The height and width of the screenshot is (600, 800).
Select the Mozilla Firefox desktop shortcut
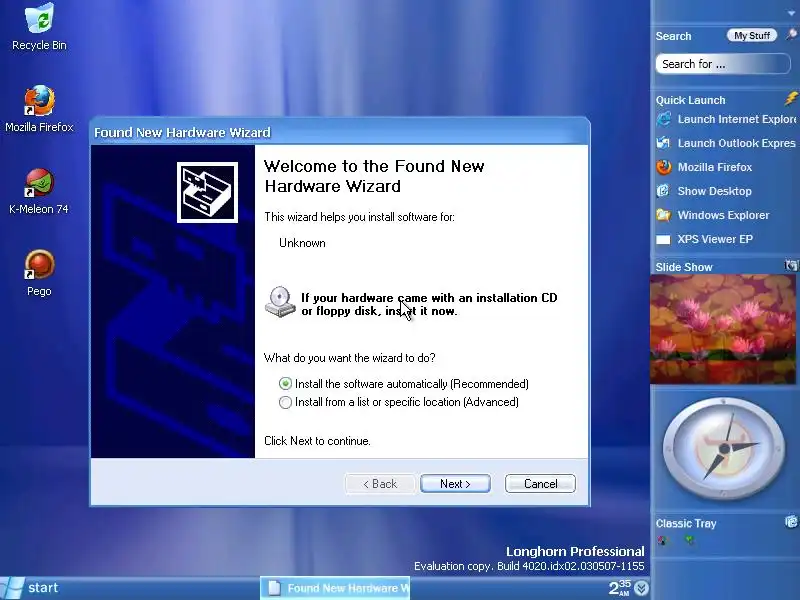39,109
